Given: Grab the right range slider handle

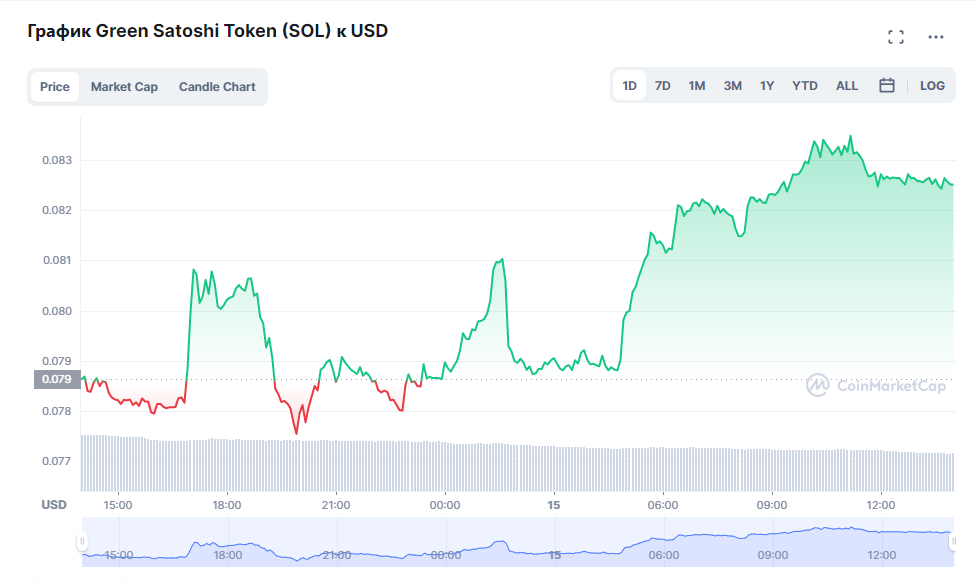Looking at the screenshot, I should click(953, 541).
